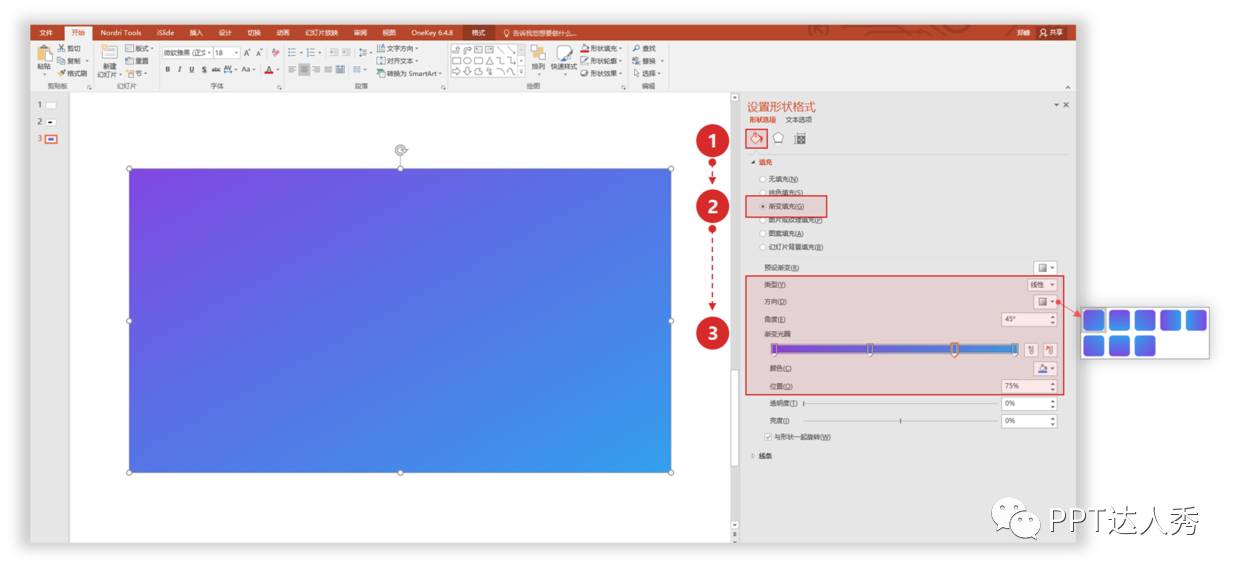
Task: Collapse the Fill (填充) section
Action: click(753, 161)
